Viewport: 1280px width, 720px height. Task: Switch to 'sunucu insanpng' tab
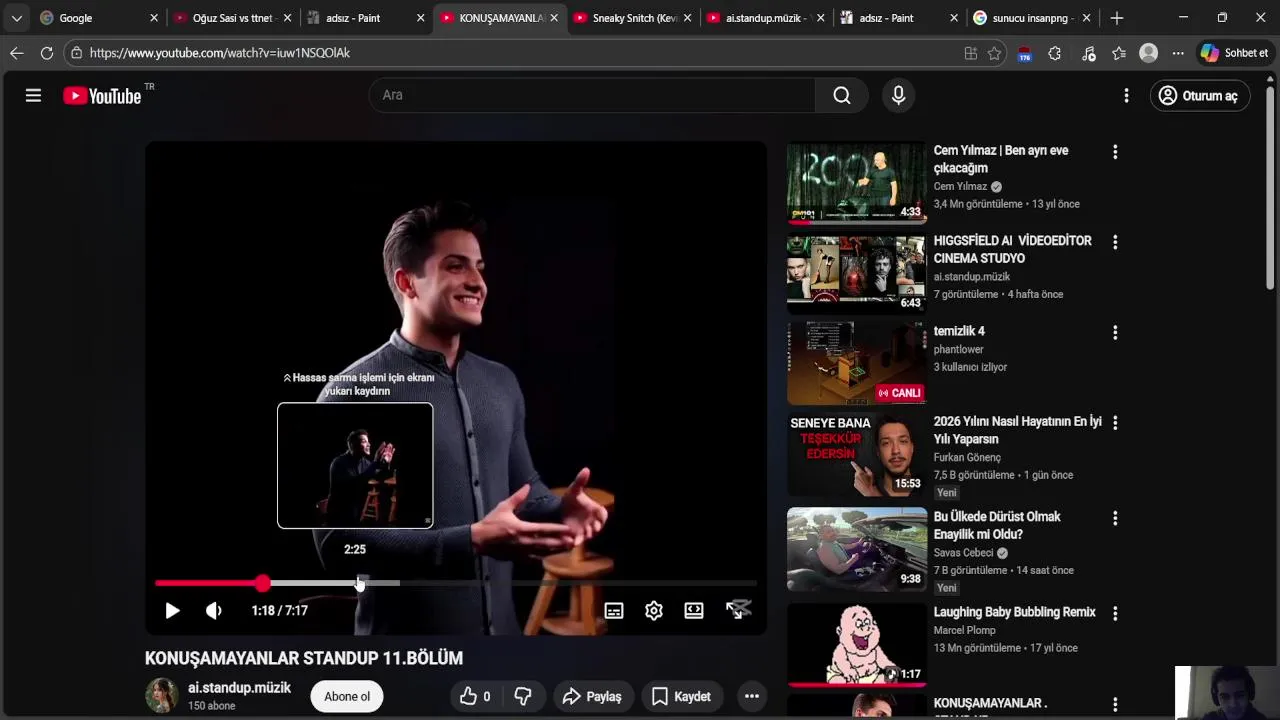(x=1033, y=18)
